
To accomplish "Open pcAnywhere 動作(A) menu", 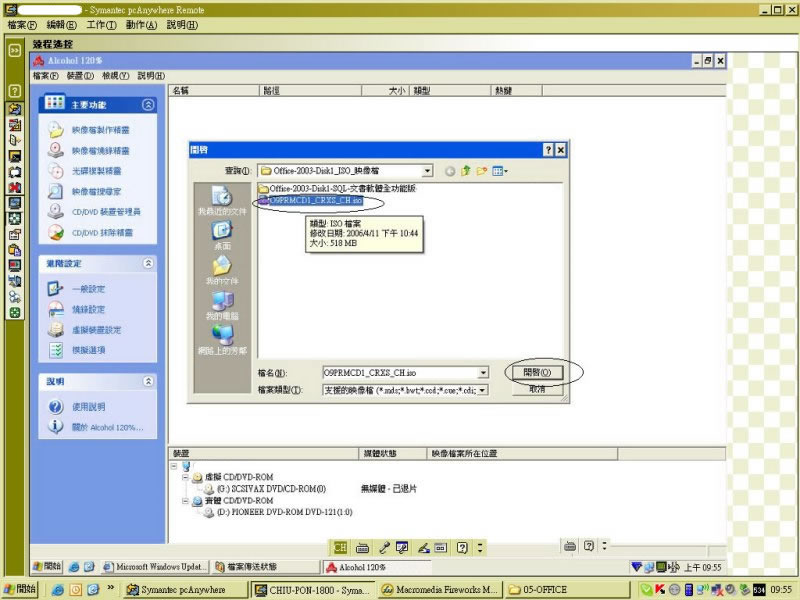I will tap(141, 25).
